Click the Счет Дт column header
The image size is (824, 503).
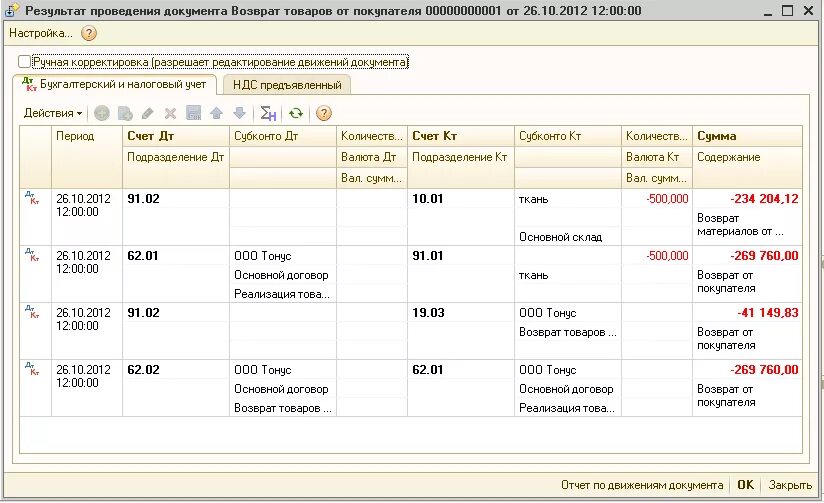click(x=176, y=136)
